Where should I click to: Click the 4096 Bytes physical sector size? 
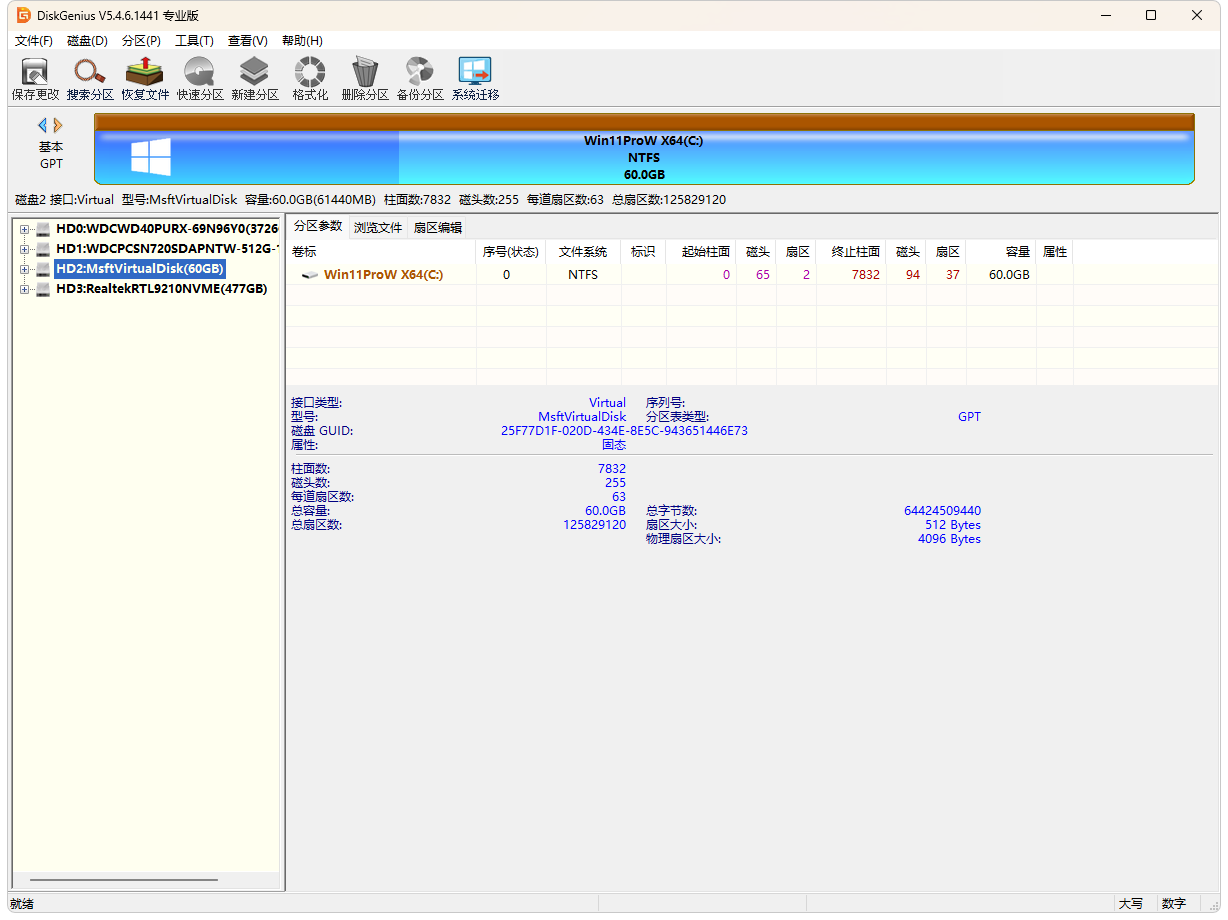(x=949, y=539)
